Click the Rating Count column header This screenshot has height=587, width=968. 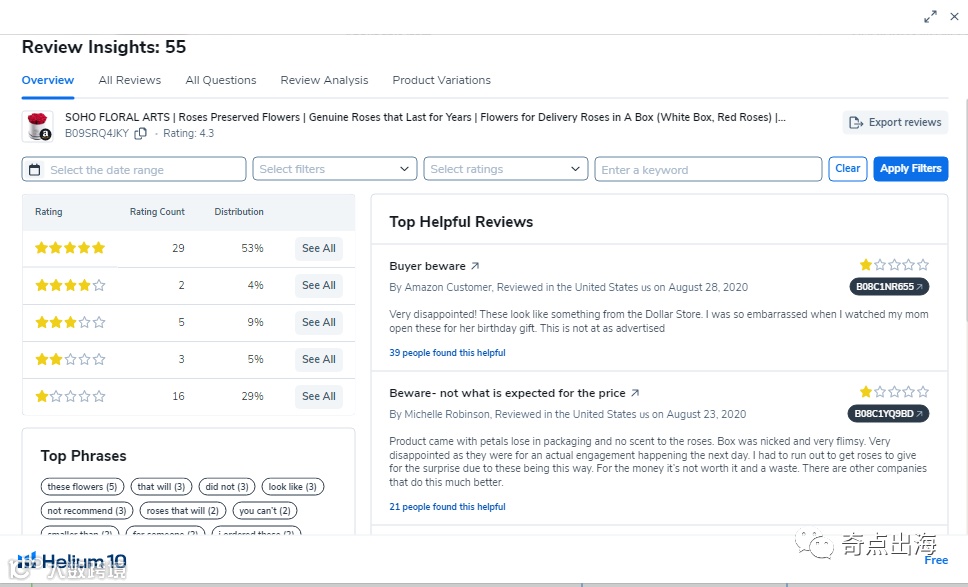point(157,212)
